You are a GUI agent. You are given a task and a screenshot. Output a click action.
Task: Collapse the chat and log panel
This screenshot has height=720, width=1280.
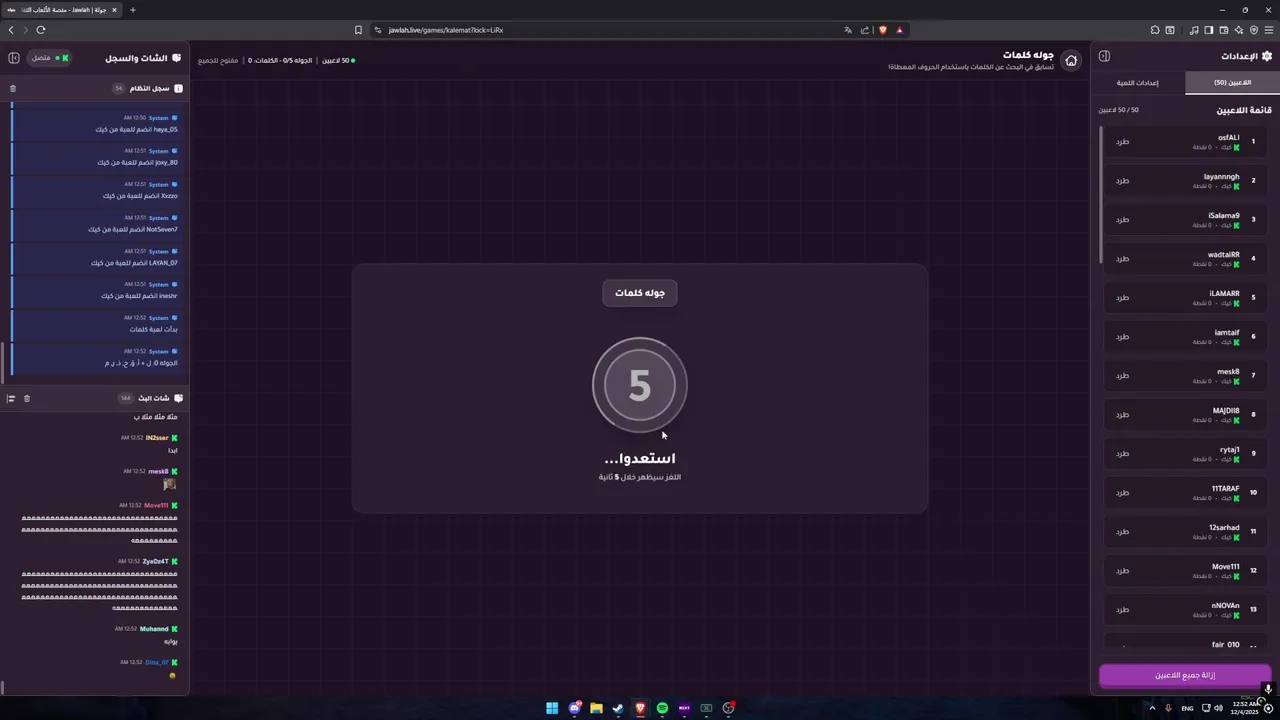14,58
